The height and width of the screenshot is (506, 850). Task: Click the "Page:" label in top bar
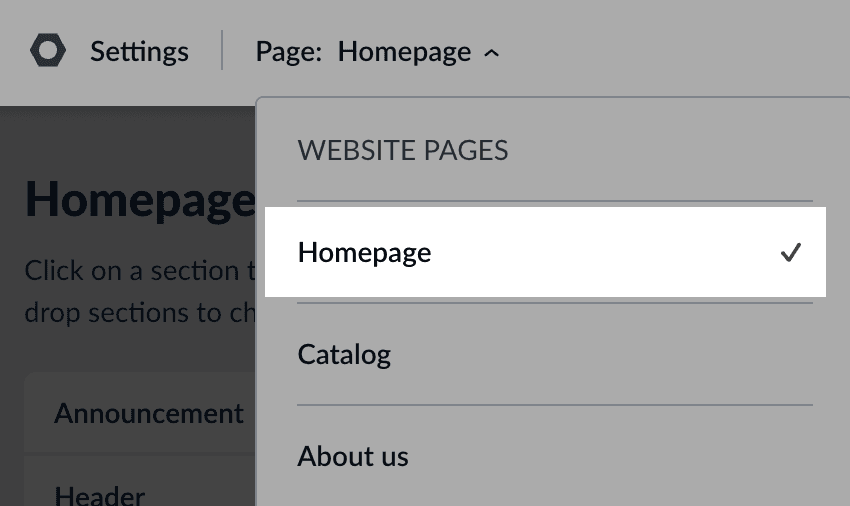tap(289, 51)
